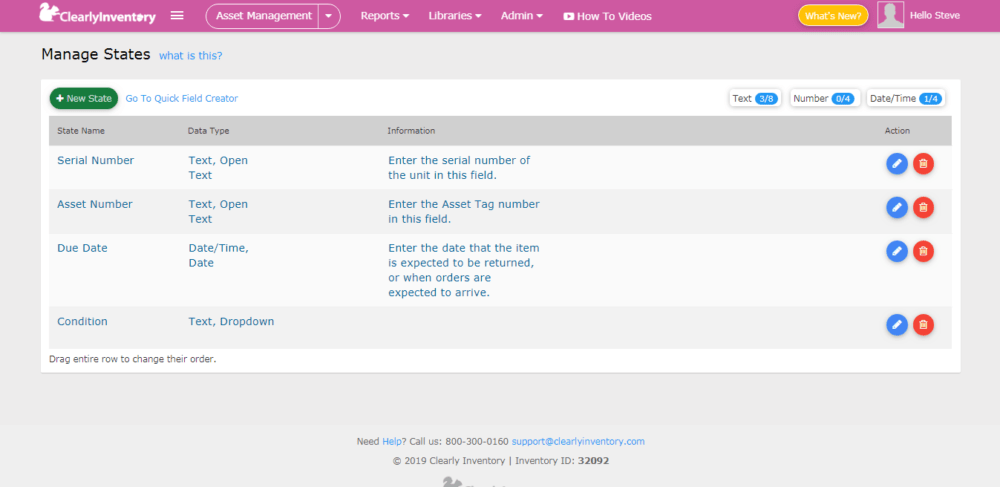This screenshot has width=1000, height=487.
Task: Delete the Serial Number state
Action: point(923,164)
